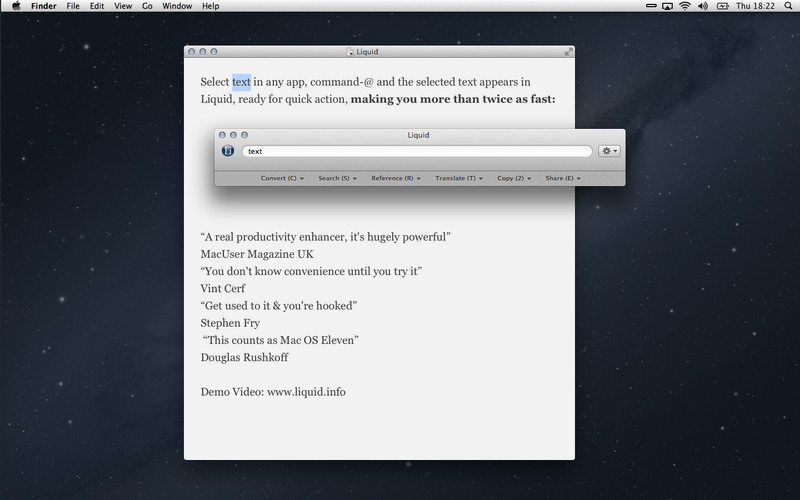Expand the Reference (R) menu

(396, 178)
